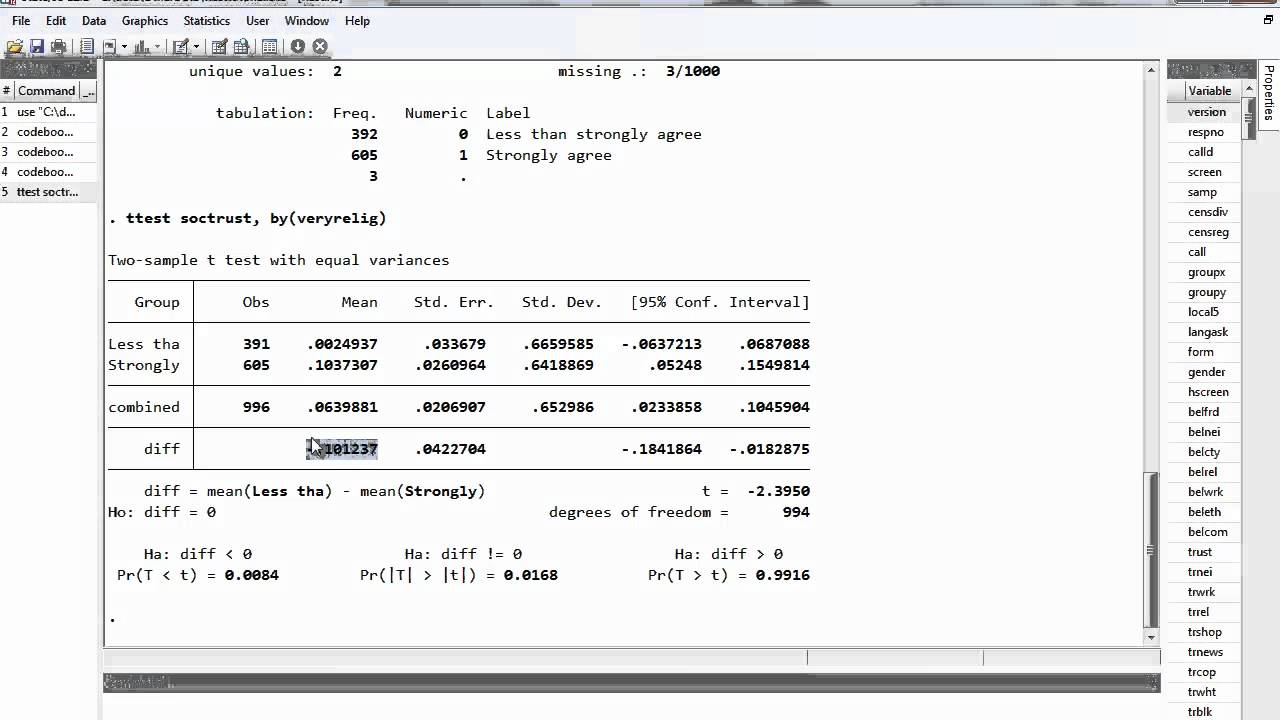The width and height of the screenshot is (1280, 720).
Task: Open the Data Editor (Edit) icon
Action: [x=220, y=46]
